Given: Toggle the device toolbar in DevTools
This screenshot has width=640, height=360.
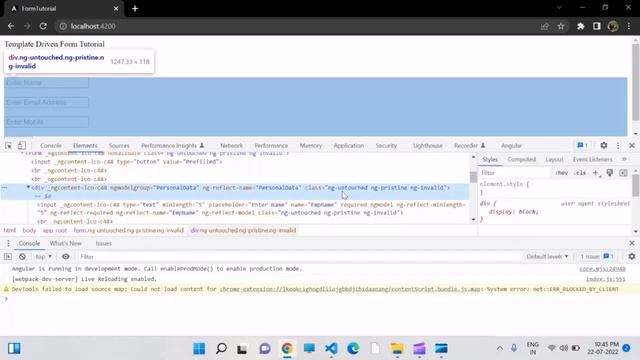Looking at the screenshot, I should click(22, 145).
